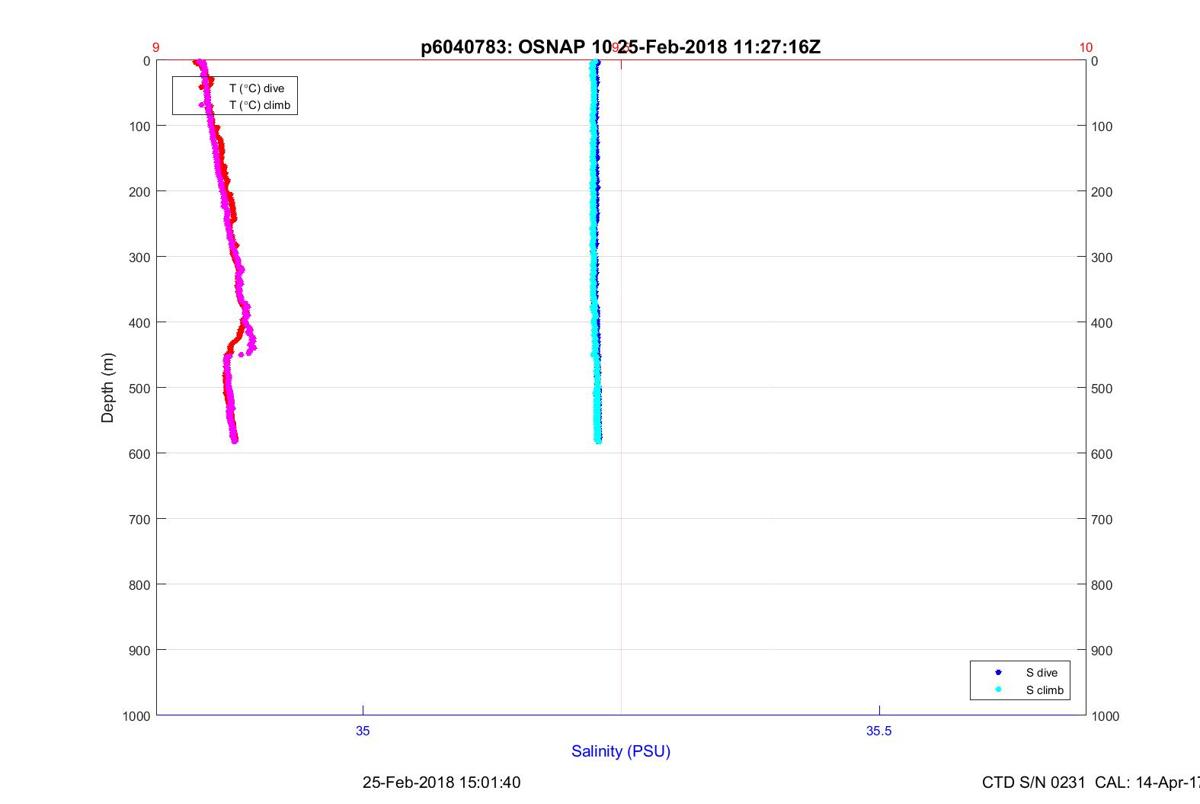Click the 'Depth (m)' y-axis label
This screenshot has height=804, width=1200.
click(x=108, y=388)
